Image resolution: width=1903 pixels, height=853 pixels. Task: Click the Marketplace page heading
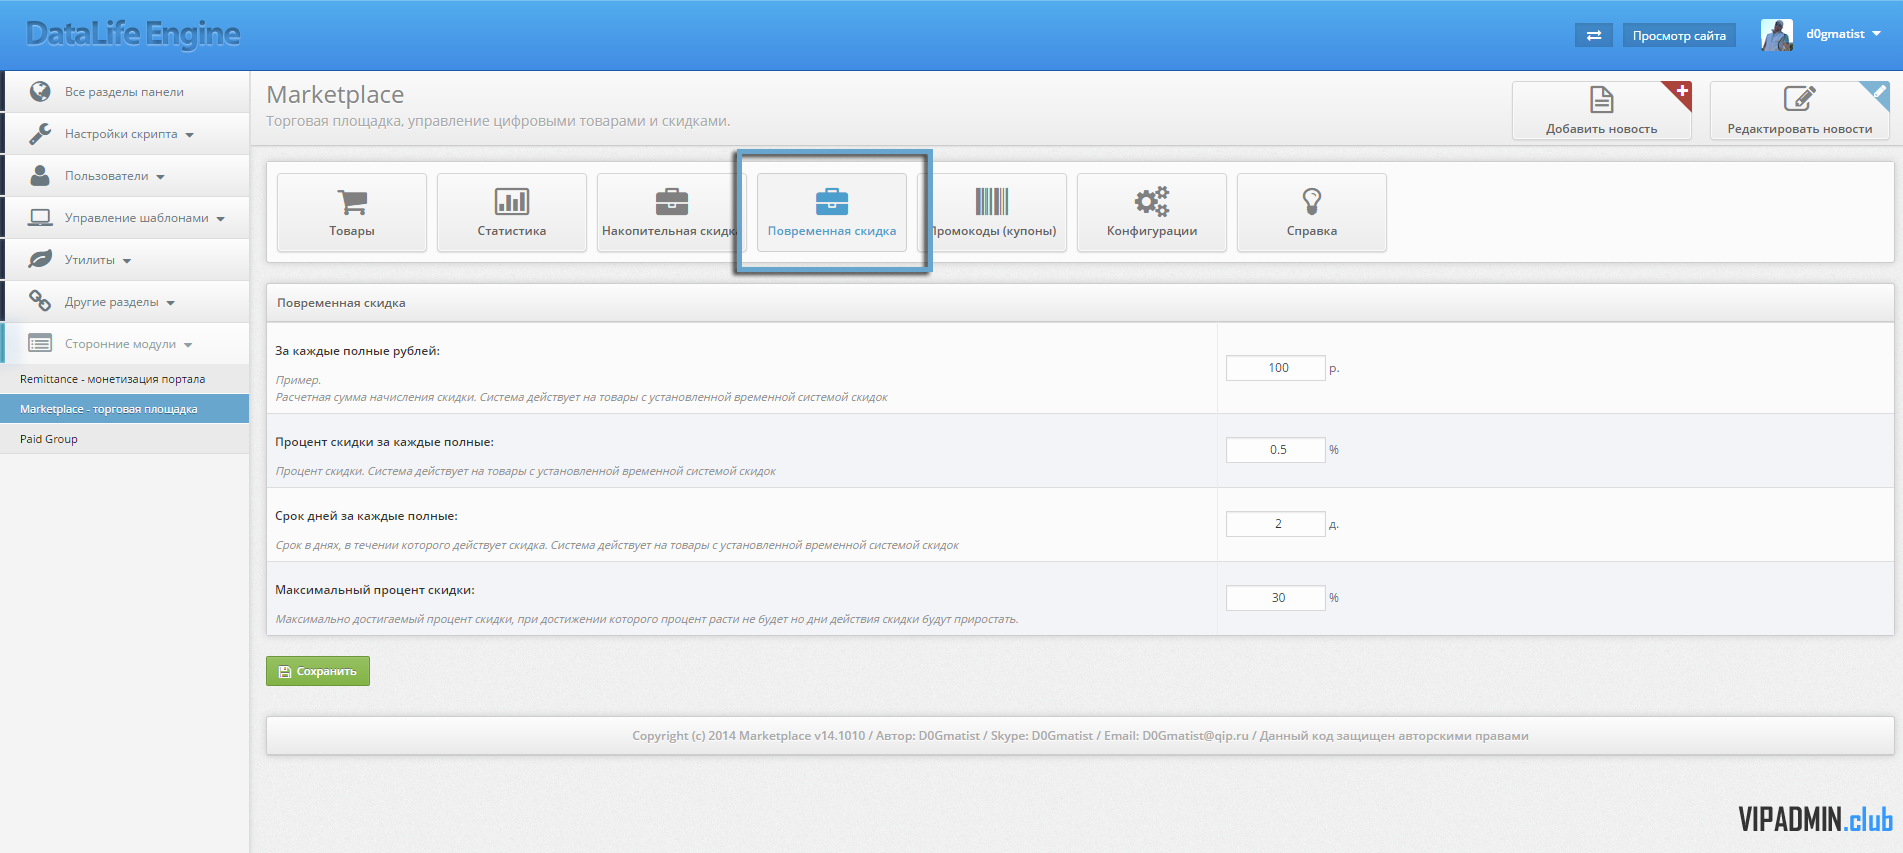(335, 95)
